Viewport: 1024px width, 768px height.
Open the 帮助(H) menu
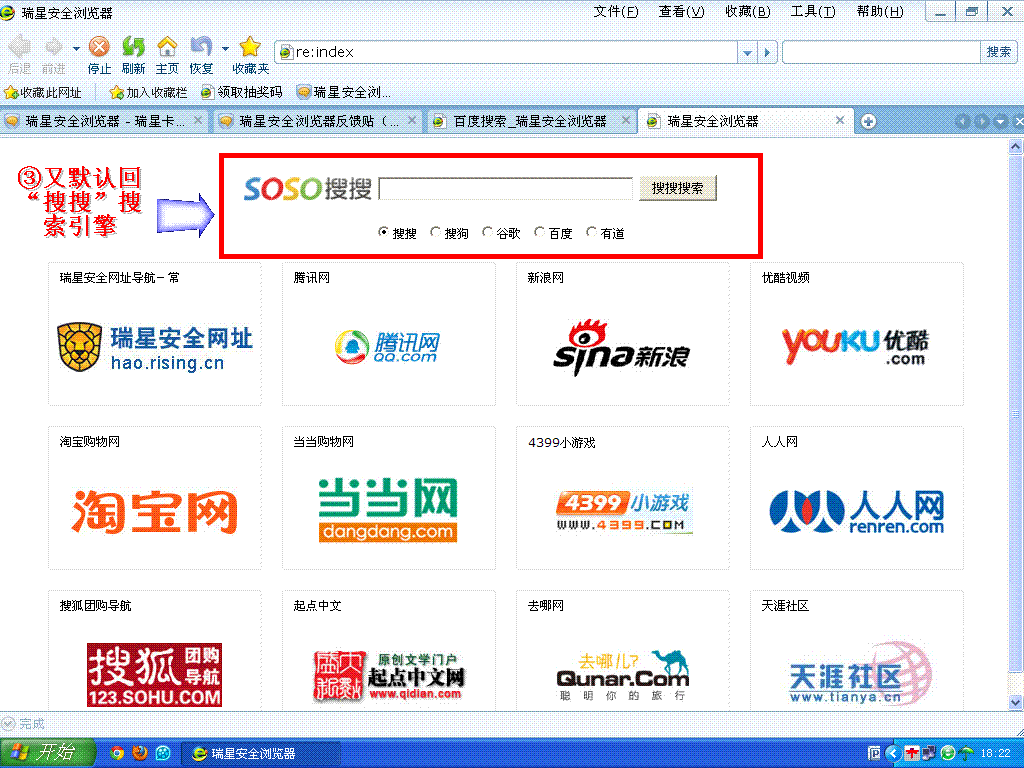880,12
